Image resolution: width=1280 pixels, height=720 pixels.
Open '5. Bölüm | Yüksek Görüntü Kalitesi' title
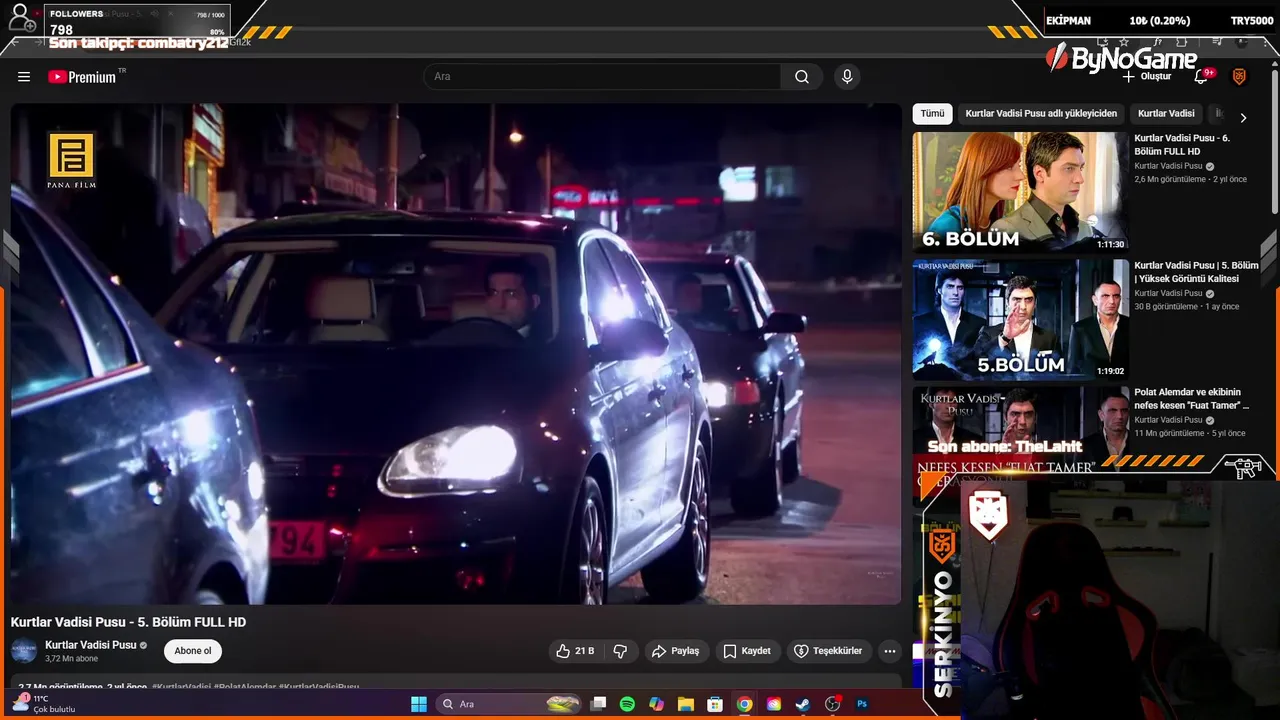pos(1196,272)
